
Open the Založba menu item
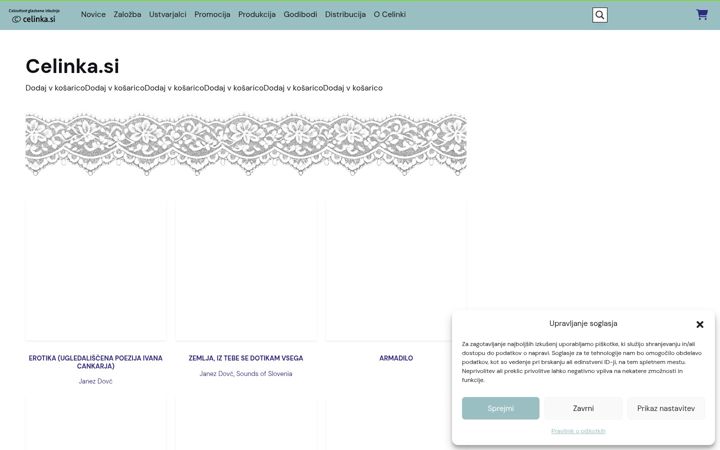tap(127, 14)
